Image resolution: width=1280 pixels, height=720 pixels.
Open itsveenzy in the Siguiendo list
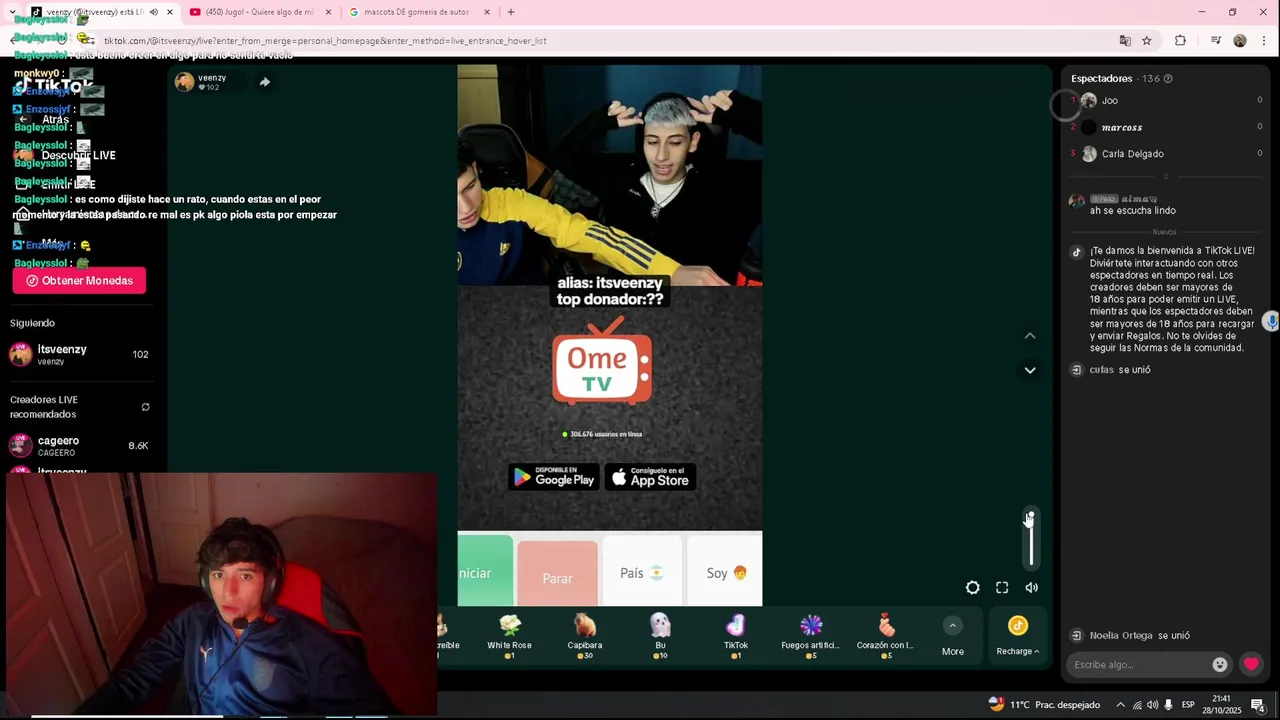click(x=79, y=354)
